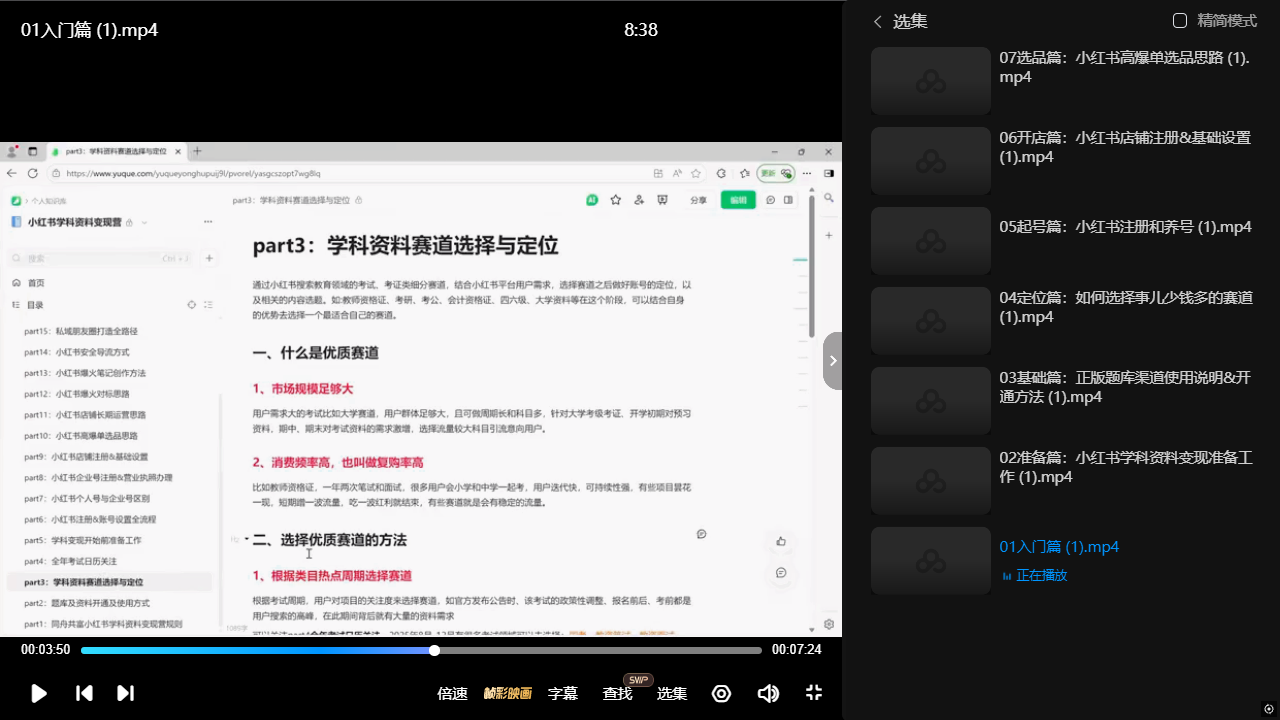Click the 倾影映画 label
Image resolution: width=1280 pixels, height=720 pixels.
[x=507, y=693]
